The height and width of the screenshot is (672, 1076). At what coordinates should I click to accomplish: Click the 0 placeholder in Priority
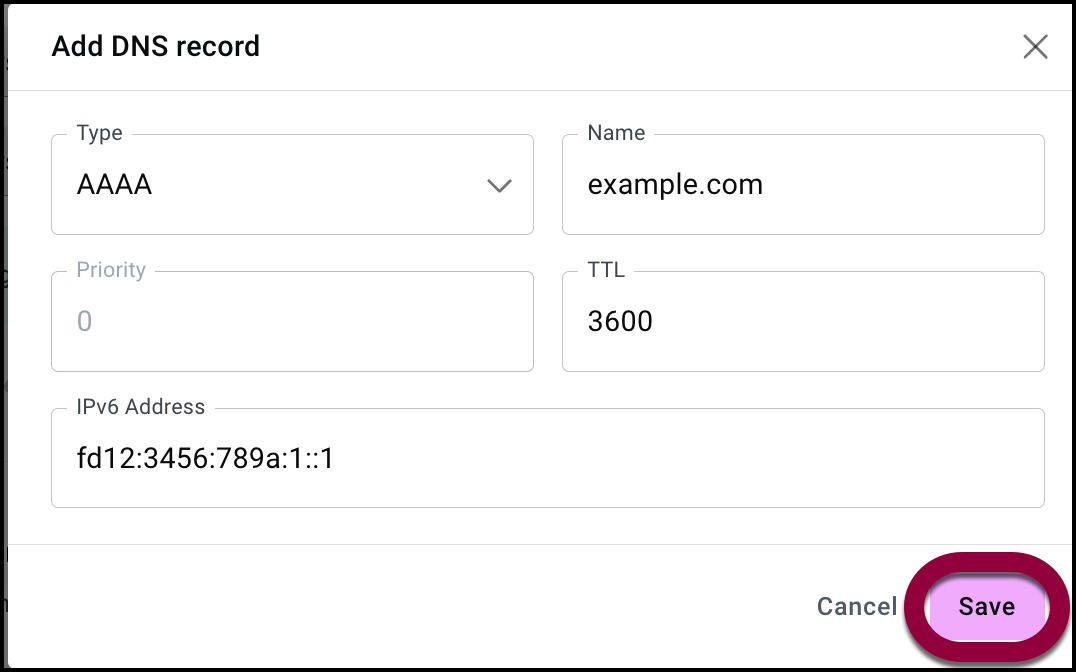click(84, 322)
